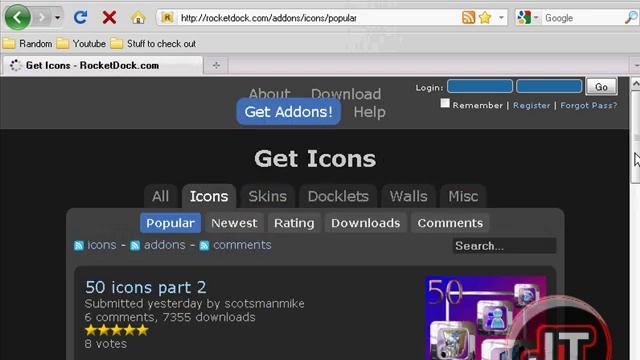Open the Register link

pyautogui.click(x=531, y=105)
